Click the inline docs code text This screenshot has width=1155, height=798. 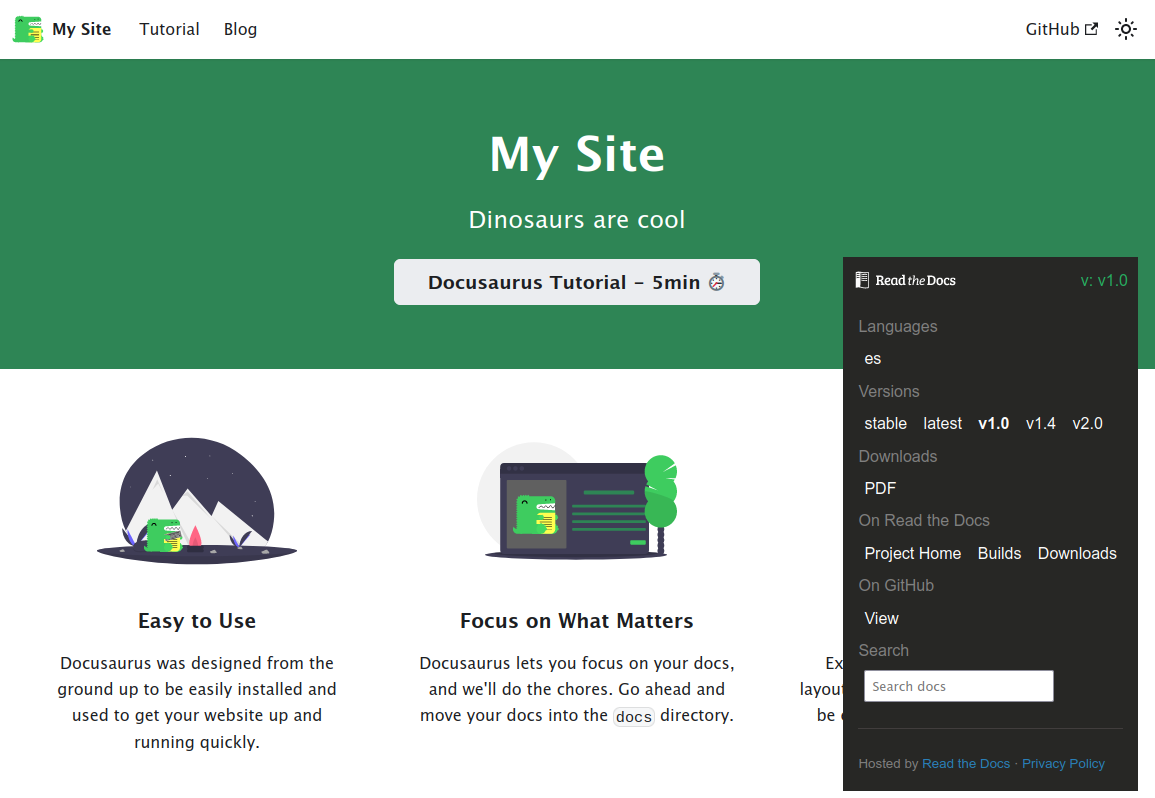point(633,717)
